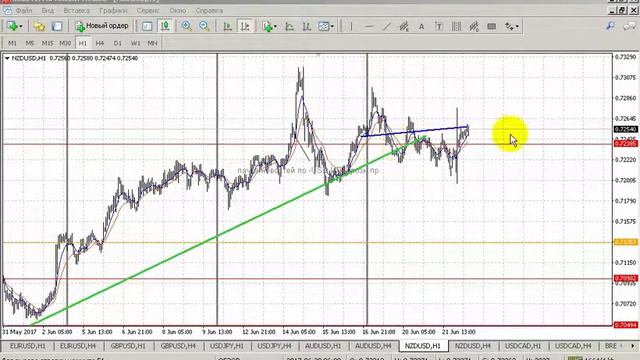
Task: Switch timeframe to W1
Action: click(136, 43)
